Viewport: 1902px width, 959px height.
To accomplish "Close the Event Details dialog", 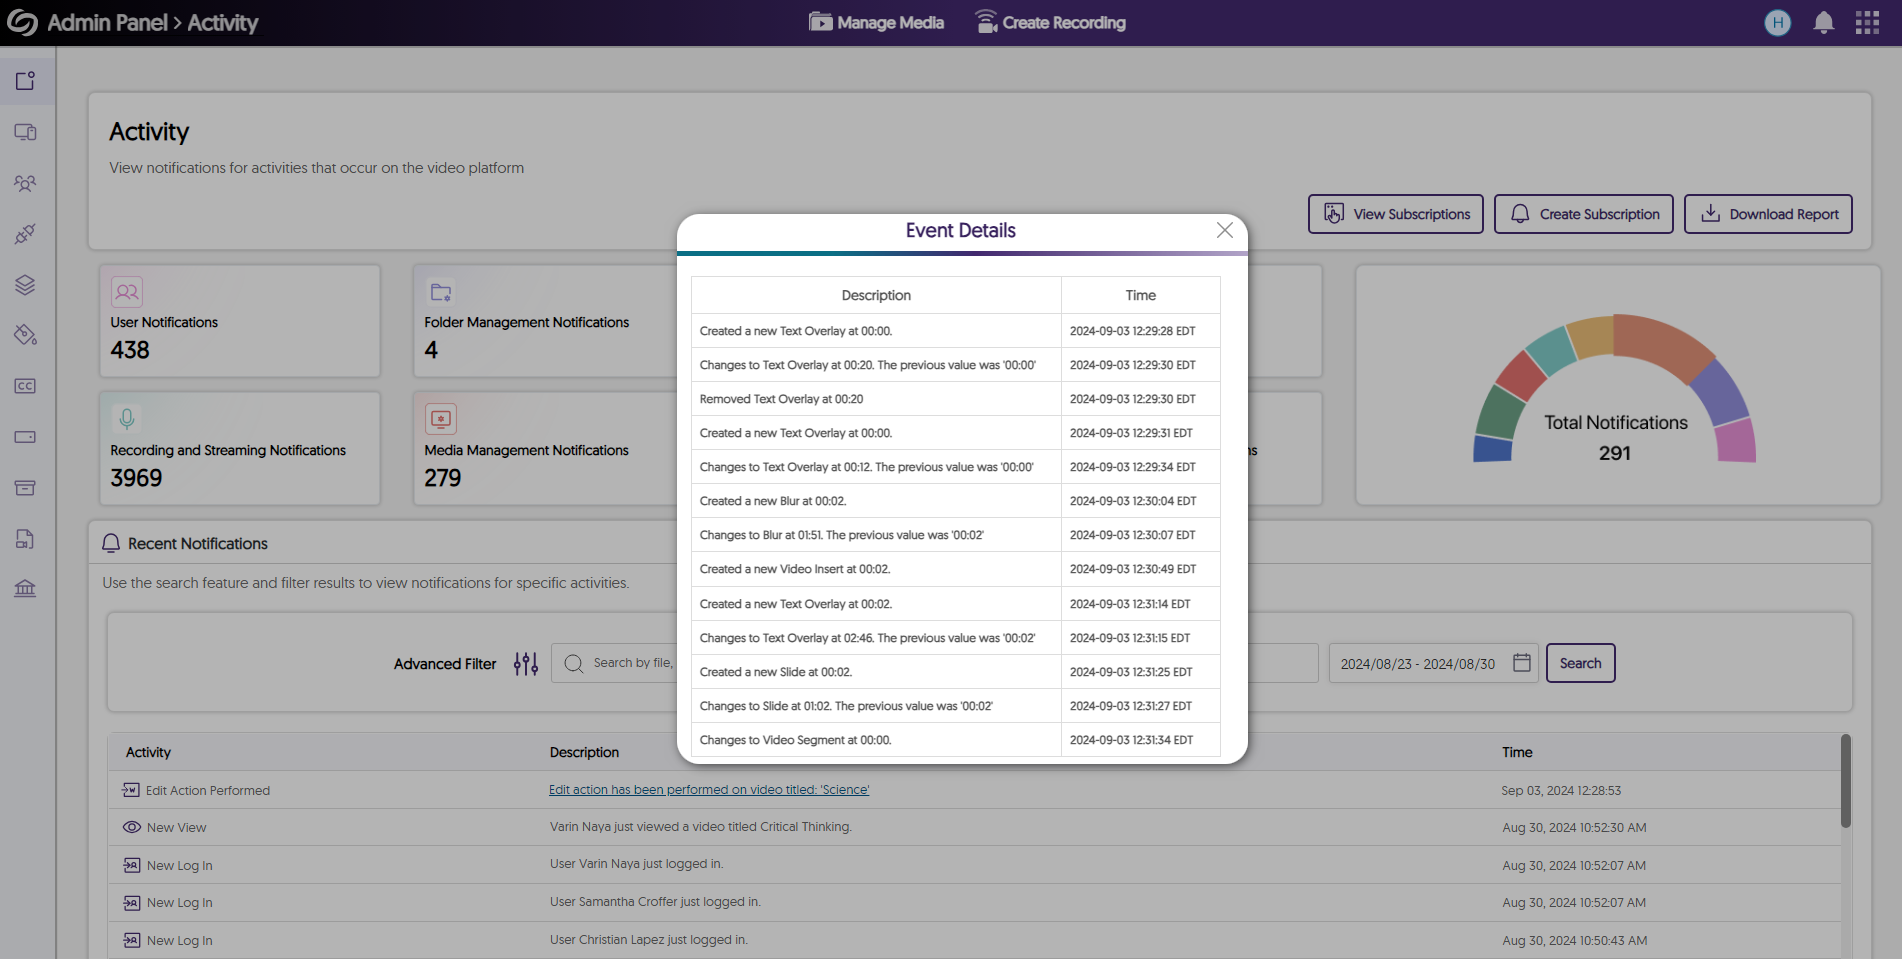I will coord(1224,230).
